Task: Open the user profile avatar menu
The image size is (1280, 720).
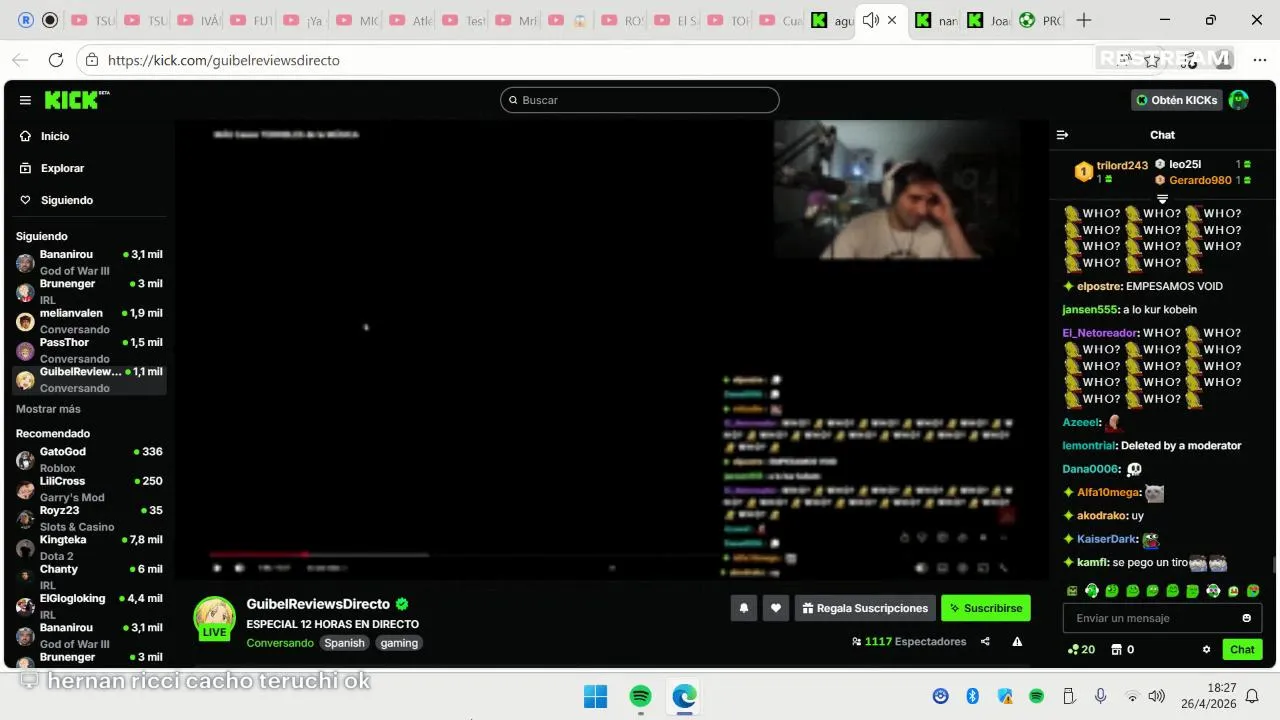Action: coord(1239,100)
